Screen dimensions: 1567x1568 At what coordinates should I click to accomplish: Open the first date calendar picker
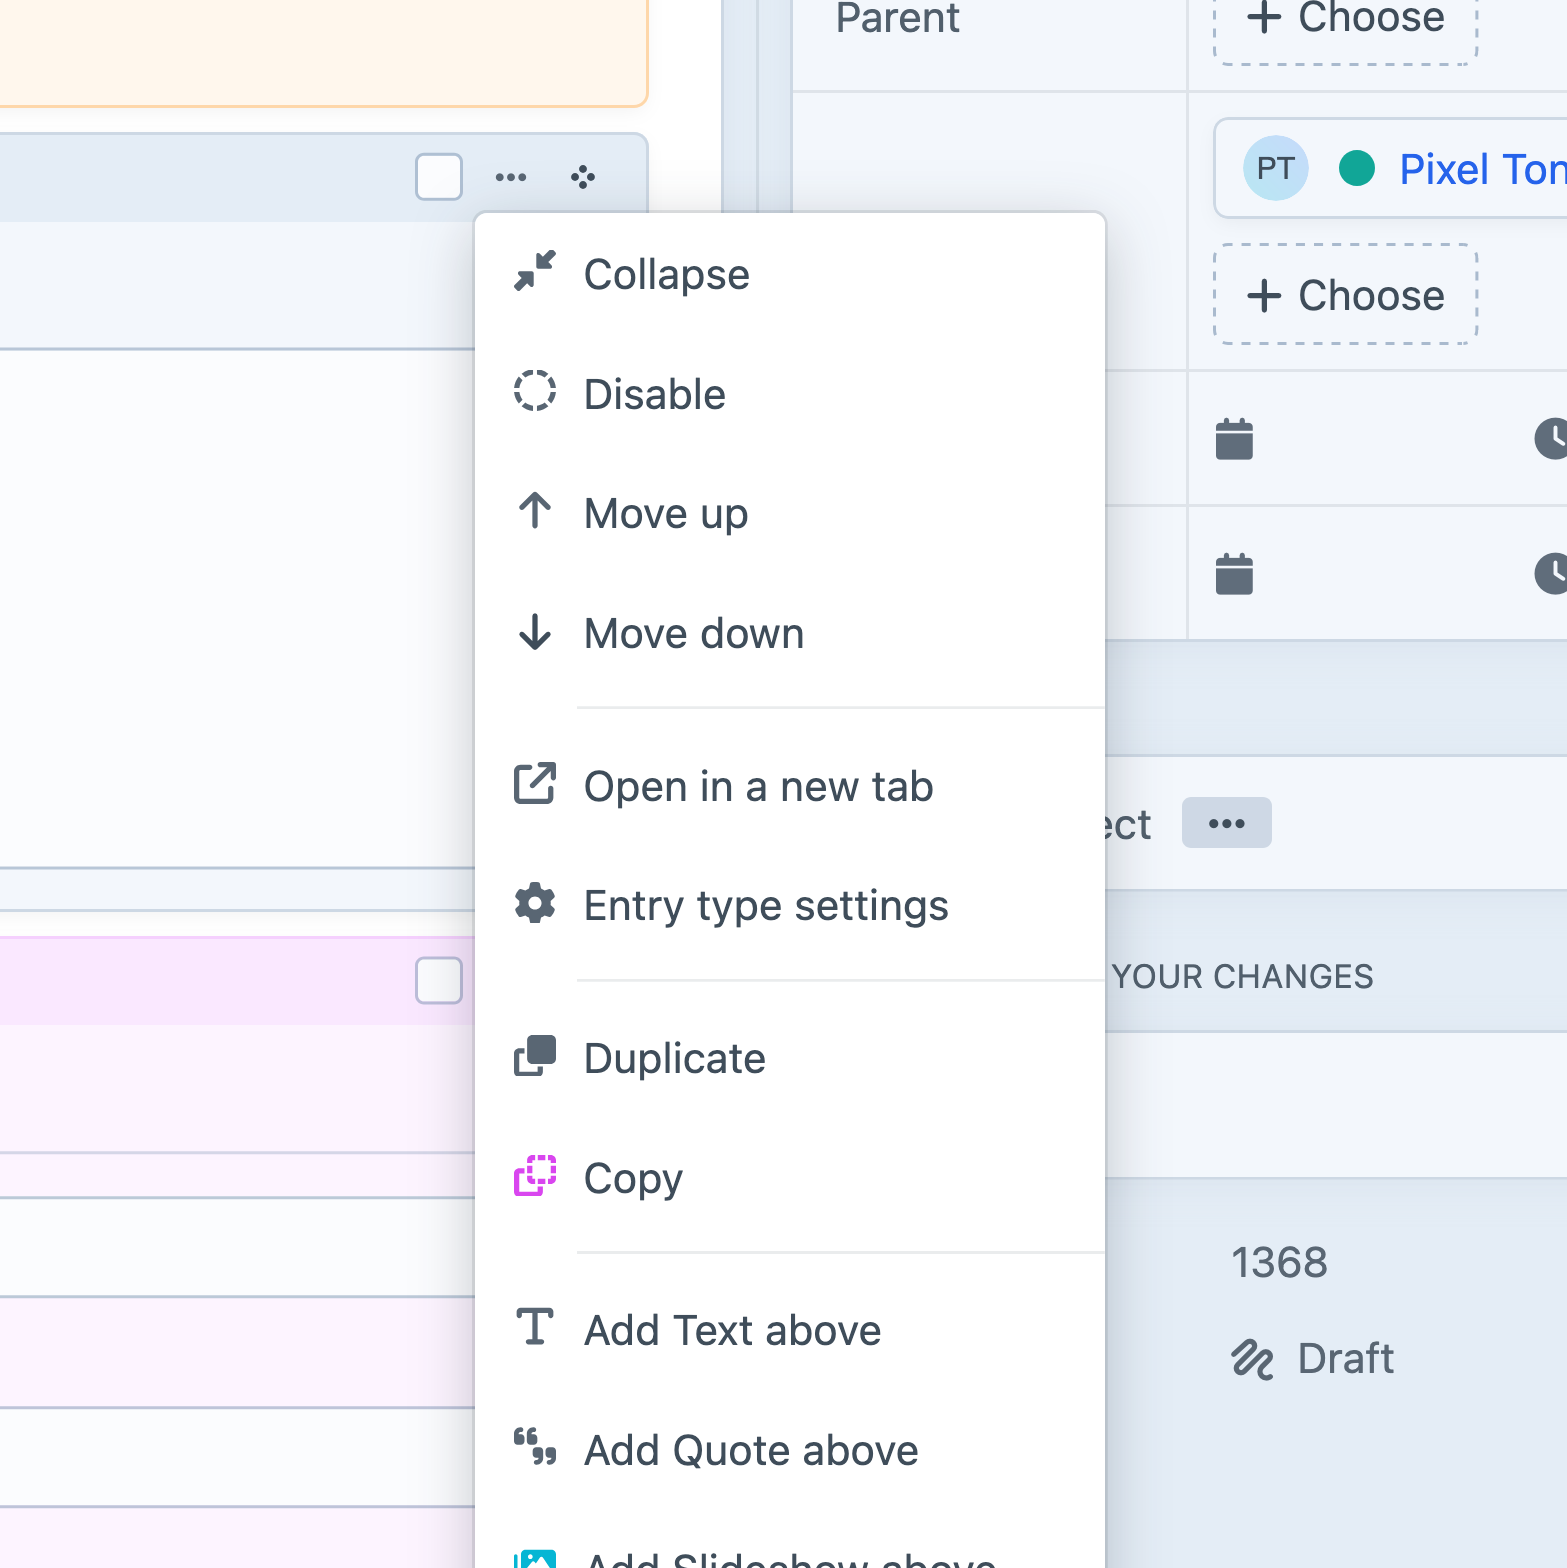pos(1234,438)
